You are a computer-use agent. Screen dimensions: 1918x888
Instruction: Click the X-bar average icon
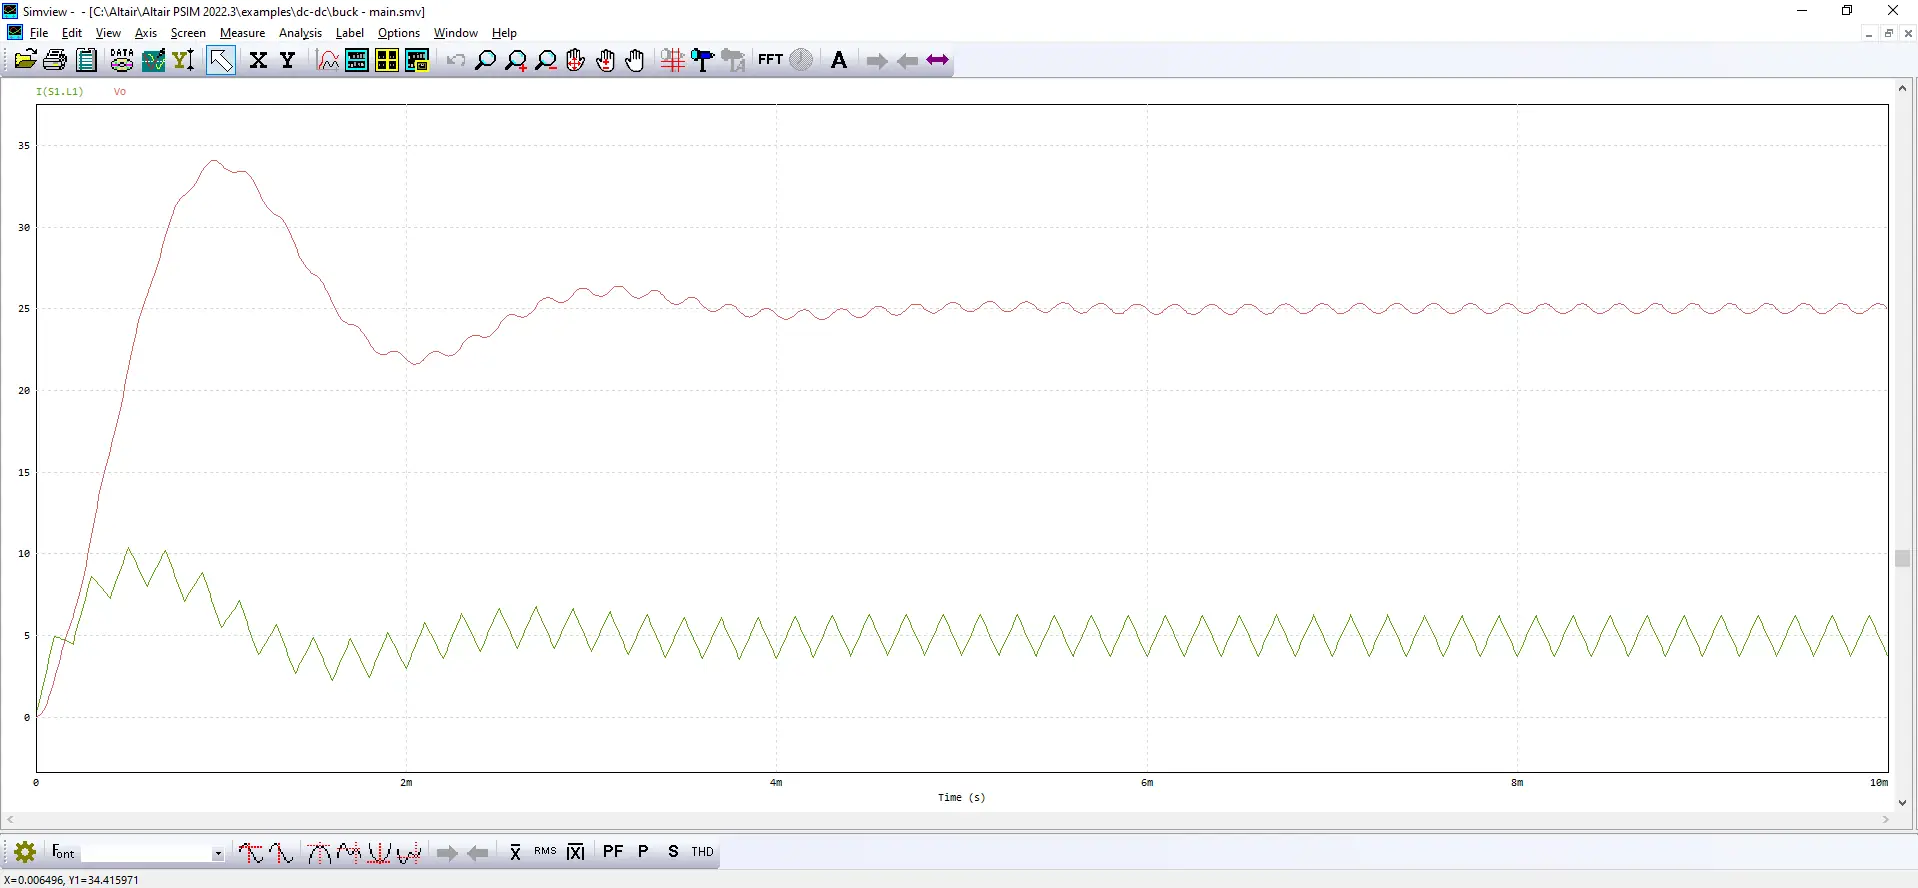coord(515,852)
